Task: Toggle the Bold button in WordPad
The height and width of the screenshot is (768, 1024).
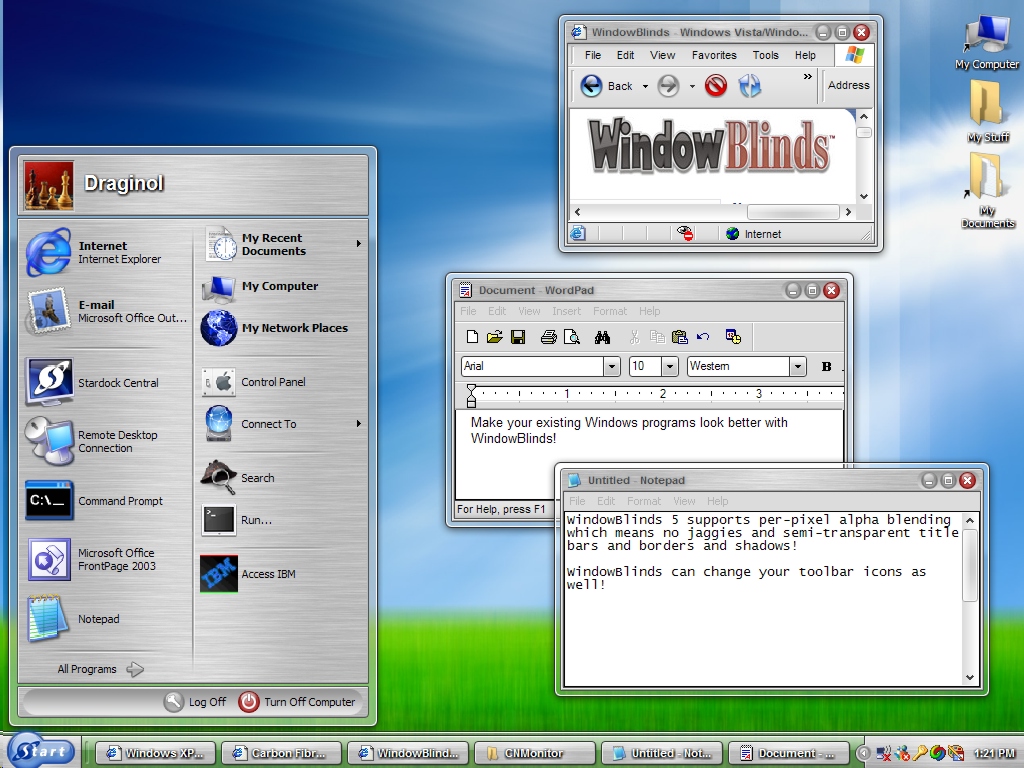Action: point(826,366)
